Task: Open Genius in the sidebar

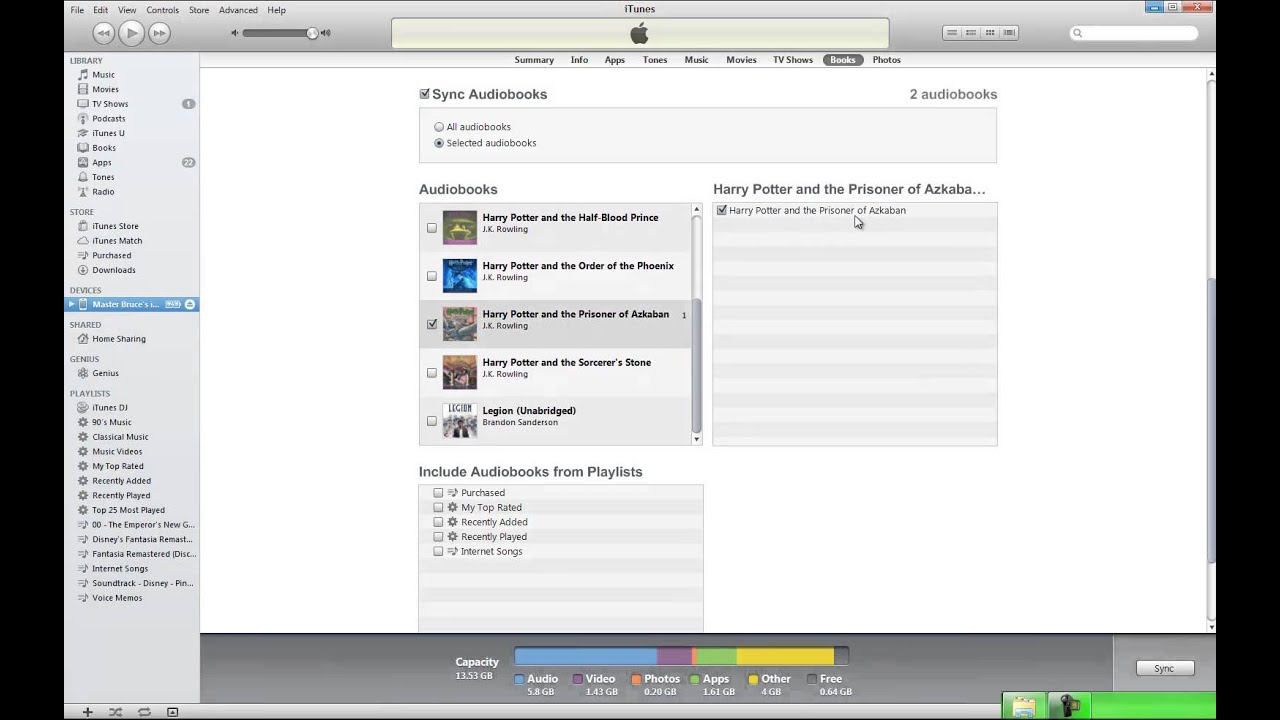Action: click(105, 373)
